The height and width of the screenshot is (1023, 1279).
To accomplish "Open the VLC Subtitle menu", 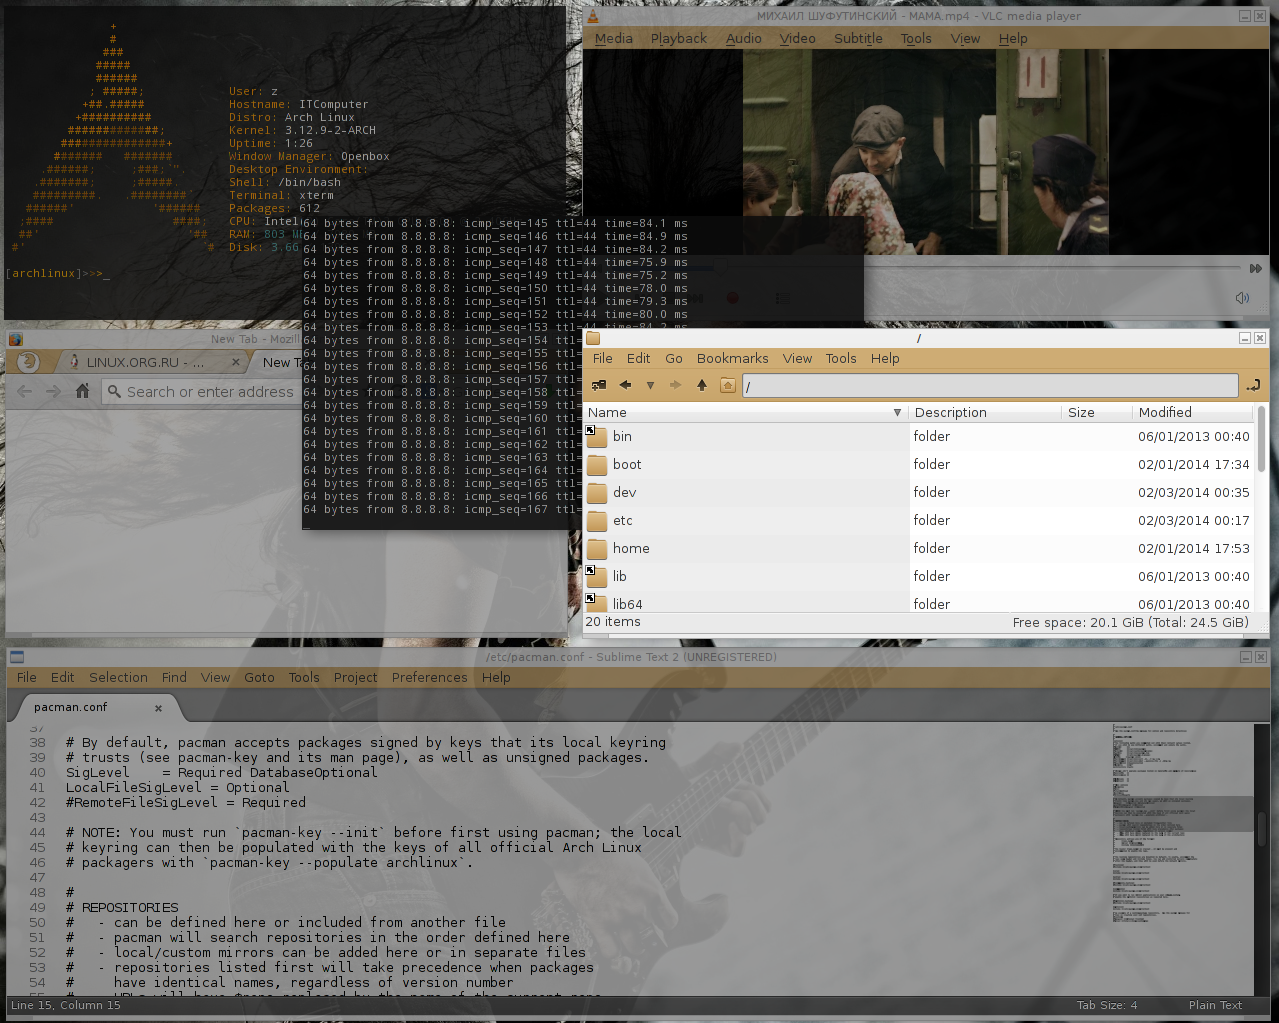I will [859, 38].
